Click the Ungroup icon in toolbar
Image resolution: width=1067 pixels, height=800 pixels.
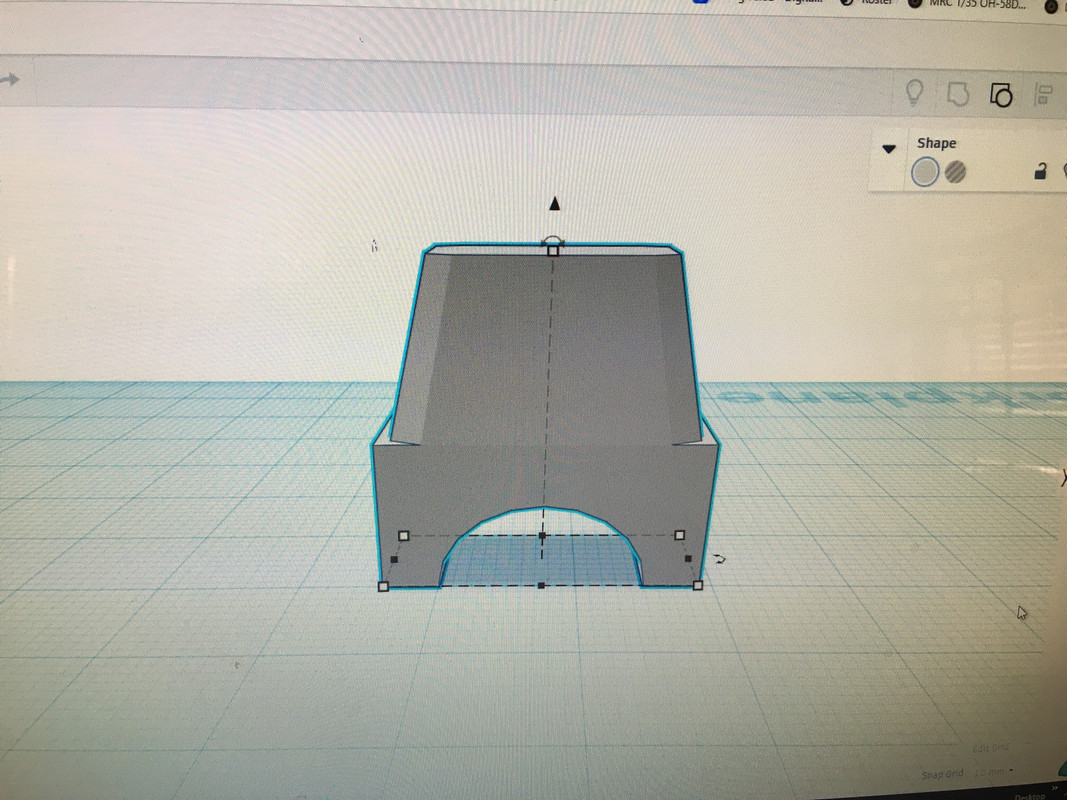pos(1001,95)
